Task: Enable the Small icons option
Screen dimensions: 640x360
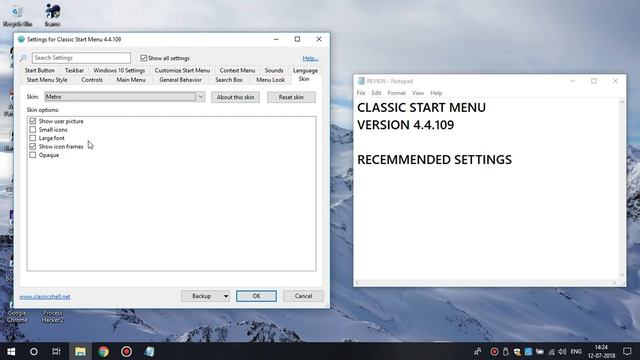Action: click(33, 129)
